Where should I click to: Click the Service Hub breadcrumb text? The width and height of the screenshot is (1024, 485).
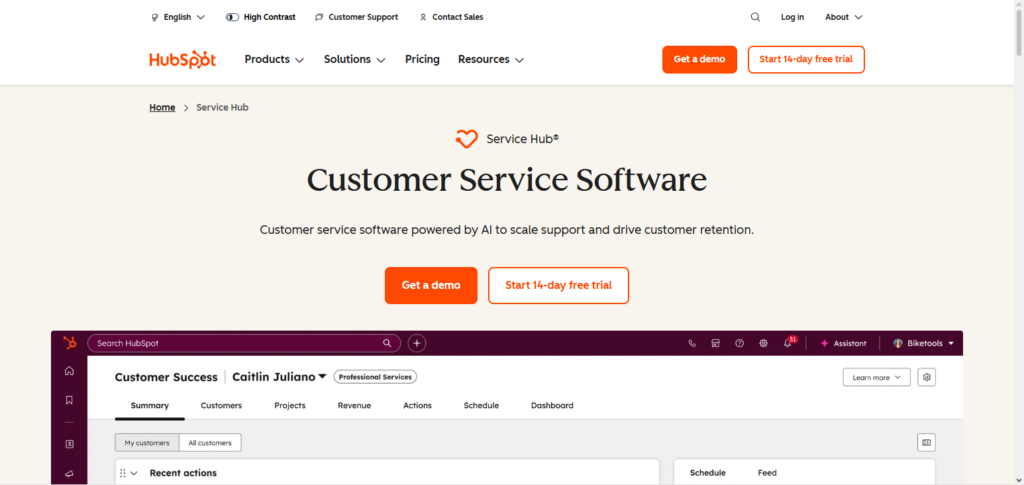pos(222,108)
